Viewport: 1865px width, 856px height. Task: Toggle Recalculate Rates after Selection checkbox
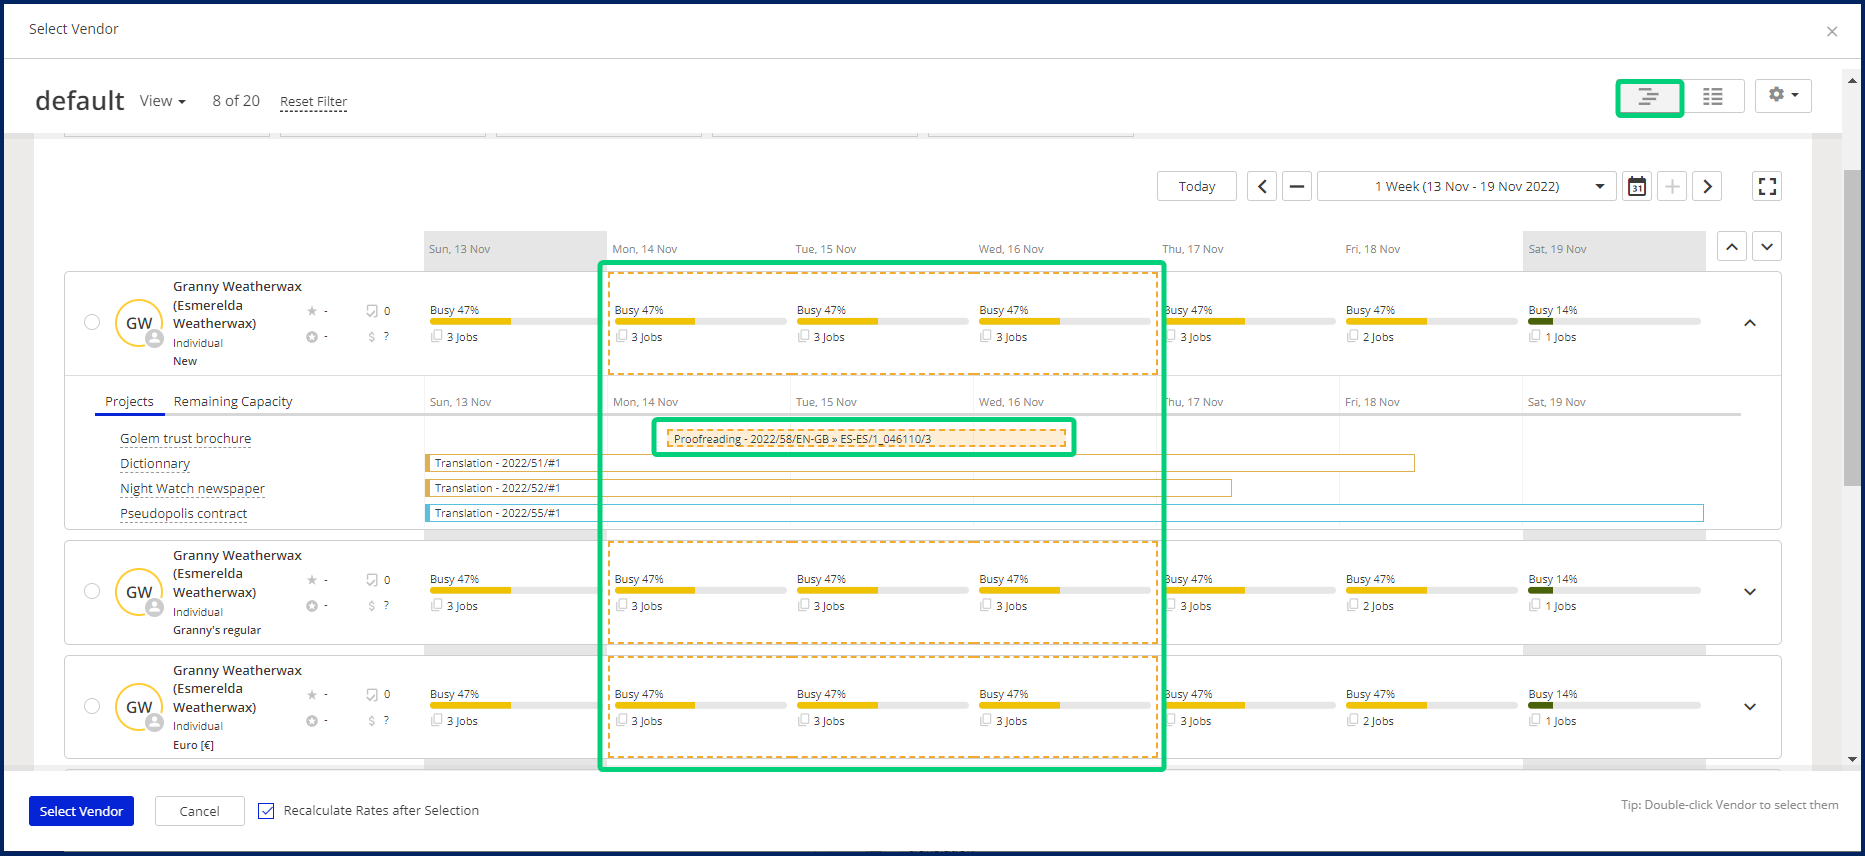coord(266,811)
